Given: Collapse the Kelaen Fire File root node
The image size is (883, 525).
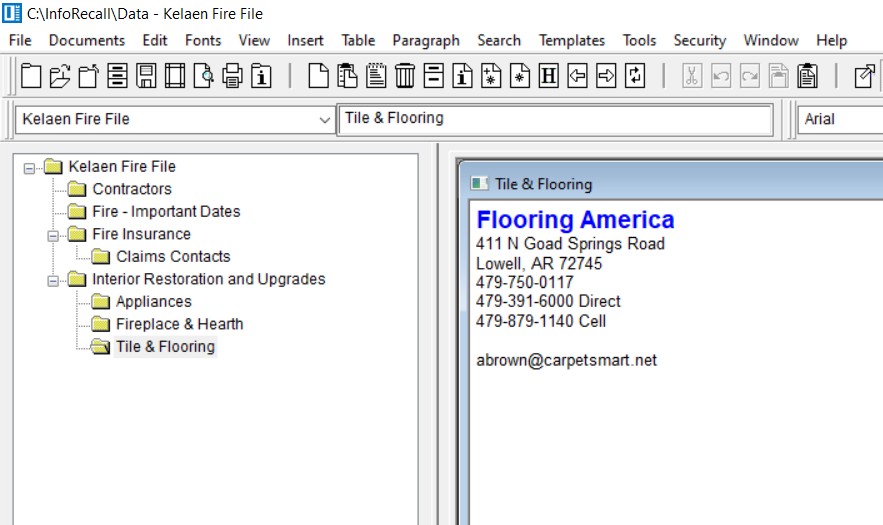Looking at the screenshot, I should pyautogui.click(x=29, y=168).
